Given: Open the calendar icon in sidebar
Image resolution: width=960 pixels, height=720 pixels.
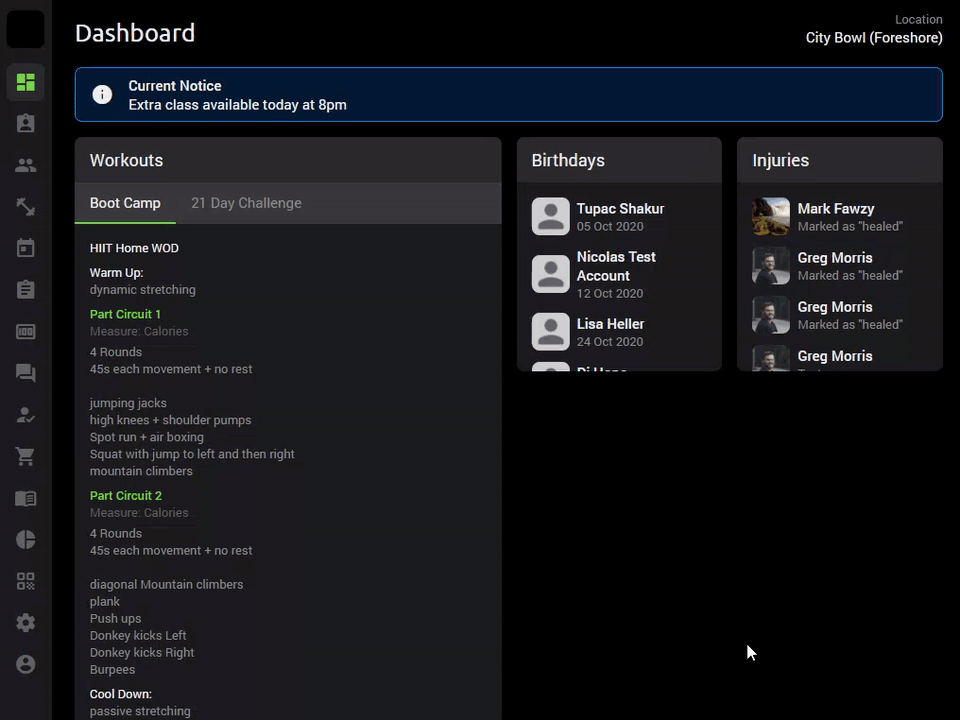Looking at the screenshot, I should [26, 248].
